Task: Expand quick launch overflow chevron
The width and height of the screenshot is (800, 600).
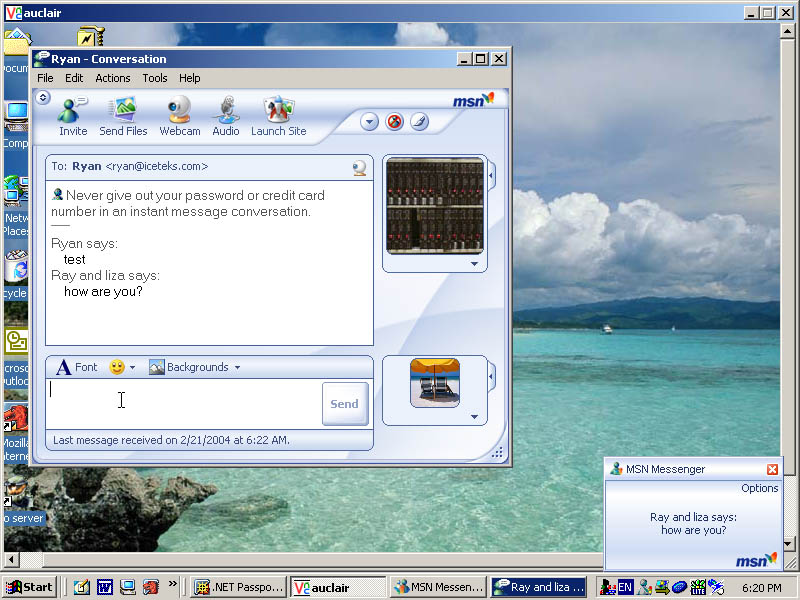Action: click(x=172, y=583)
